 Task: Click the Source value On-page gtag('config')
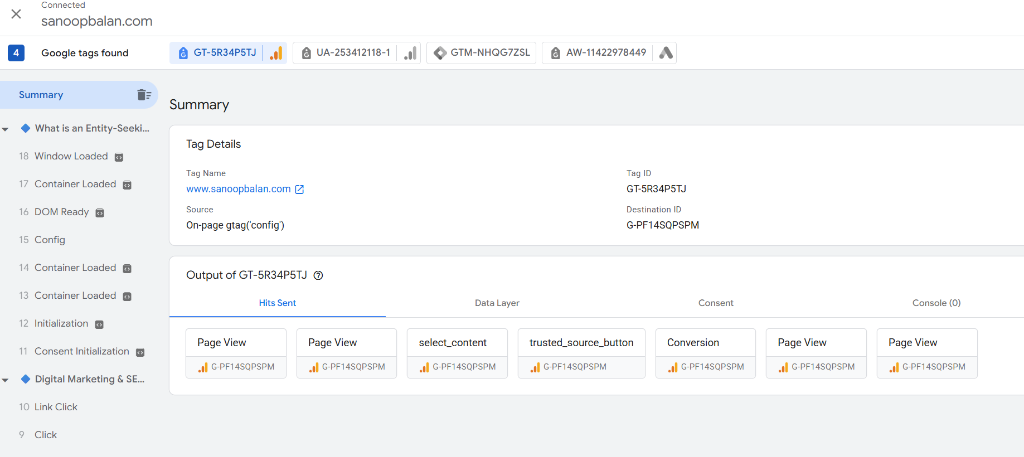tap(236, 225)
